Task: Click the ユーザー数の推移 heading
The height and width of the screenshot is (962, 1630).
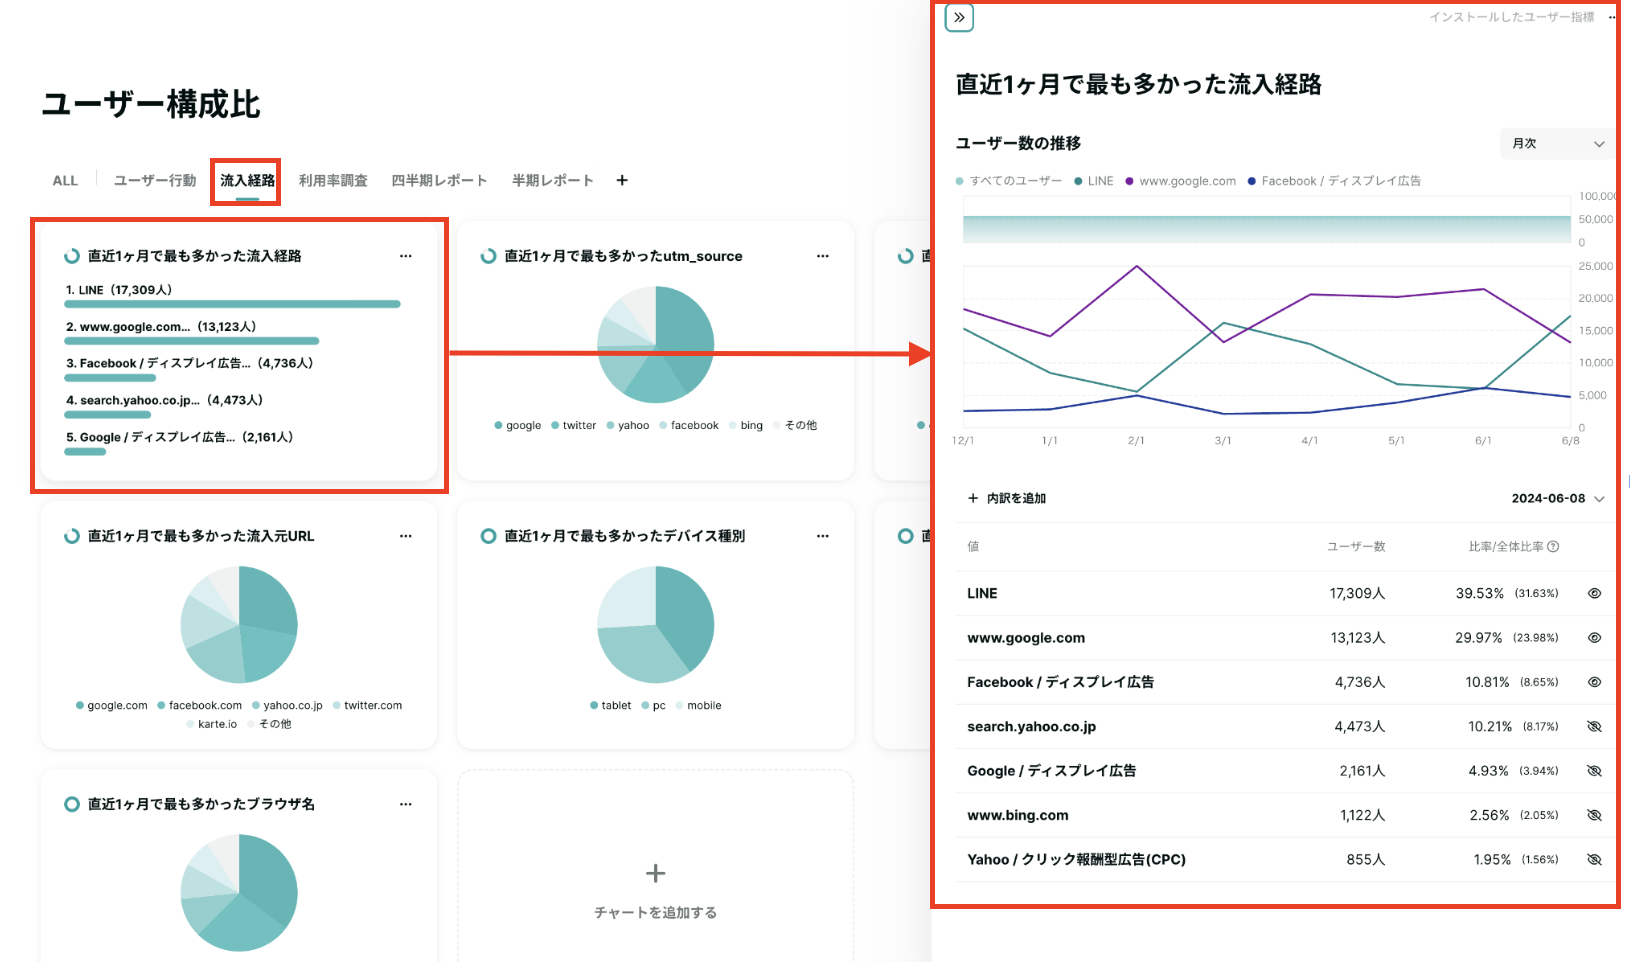Action: click(1018, 143)
